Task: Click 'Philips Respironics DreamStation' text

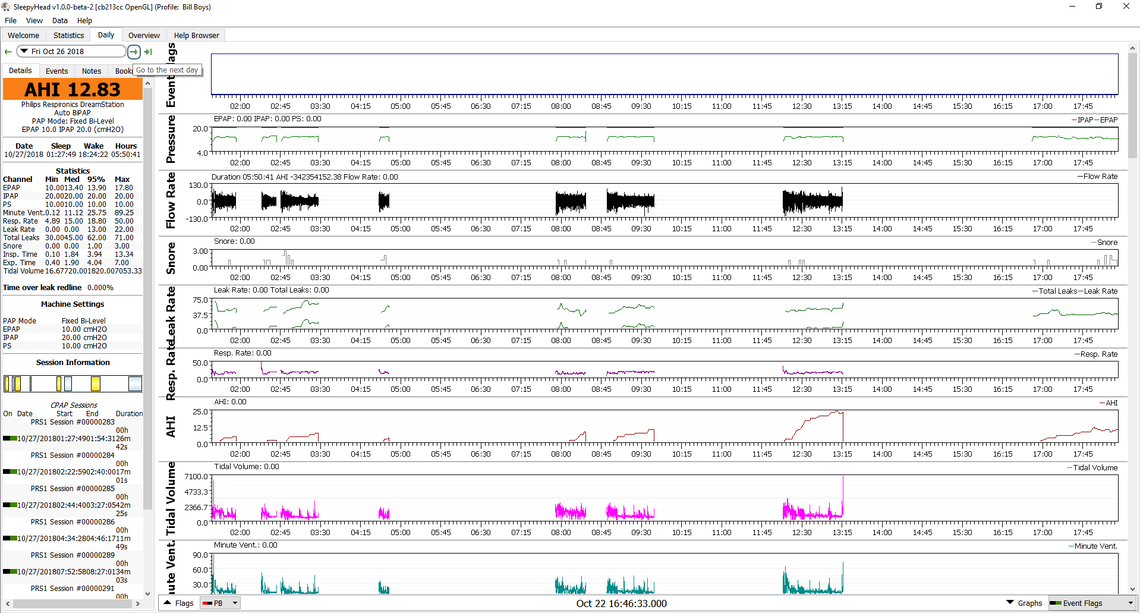Action: tap(73, 105)
